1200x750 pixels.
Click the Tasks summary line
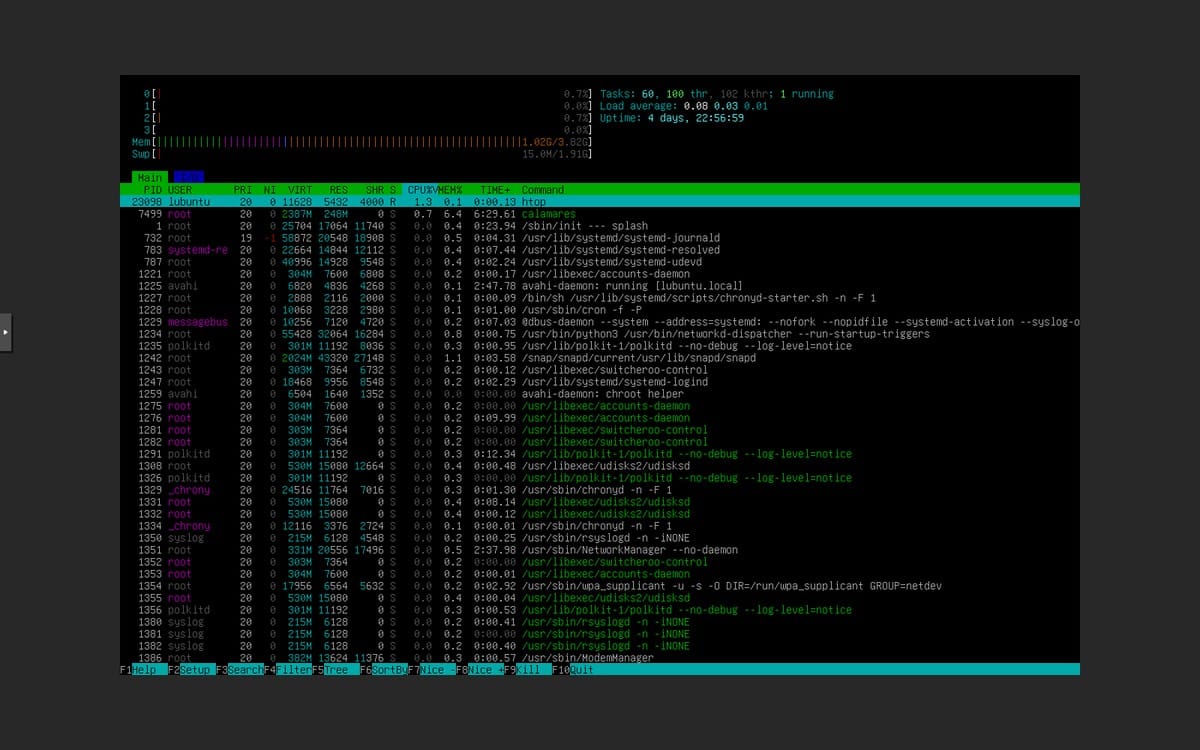[717, 94]
